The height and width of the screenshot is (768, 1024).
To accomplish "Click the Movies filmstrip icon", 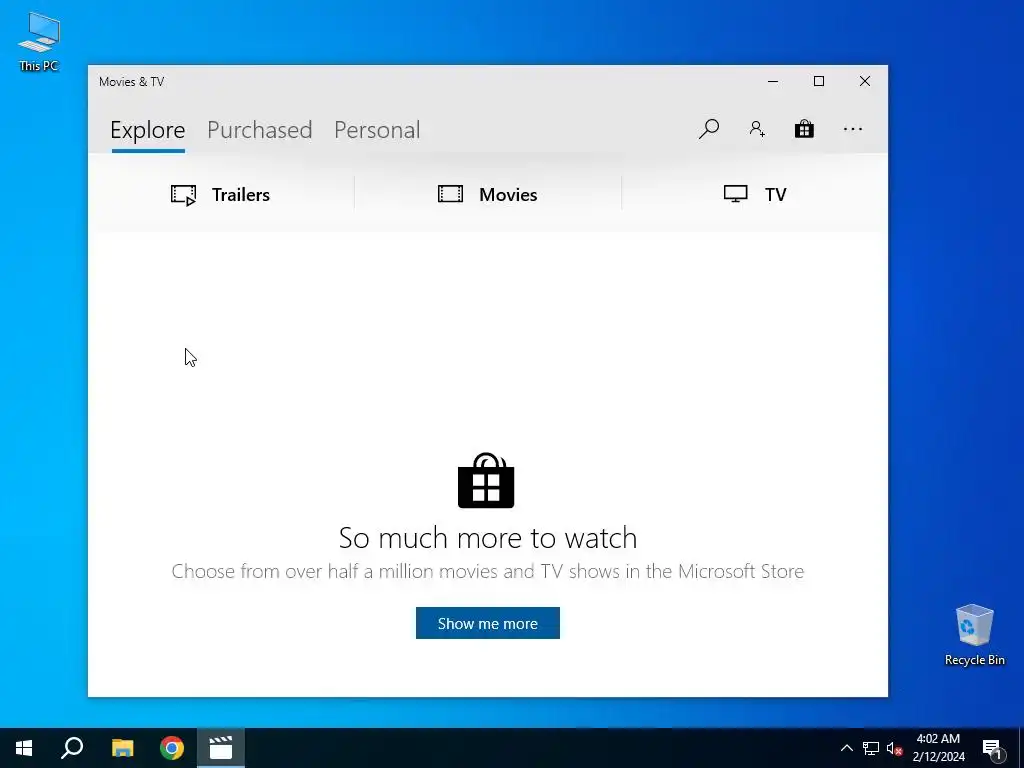I will [450, 194].
